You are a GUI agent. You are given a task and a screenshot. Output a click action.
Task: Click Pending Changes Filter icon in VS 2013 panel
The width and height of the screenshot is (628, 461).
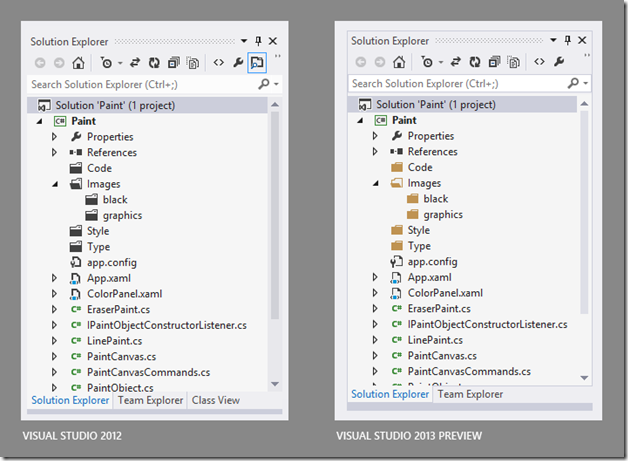click(427, 62)
